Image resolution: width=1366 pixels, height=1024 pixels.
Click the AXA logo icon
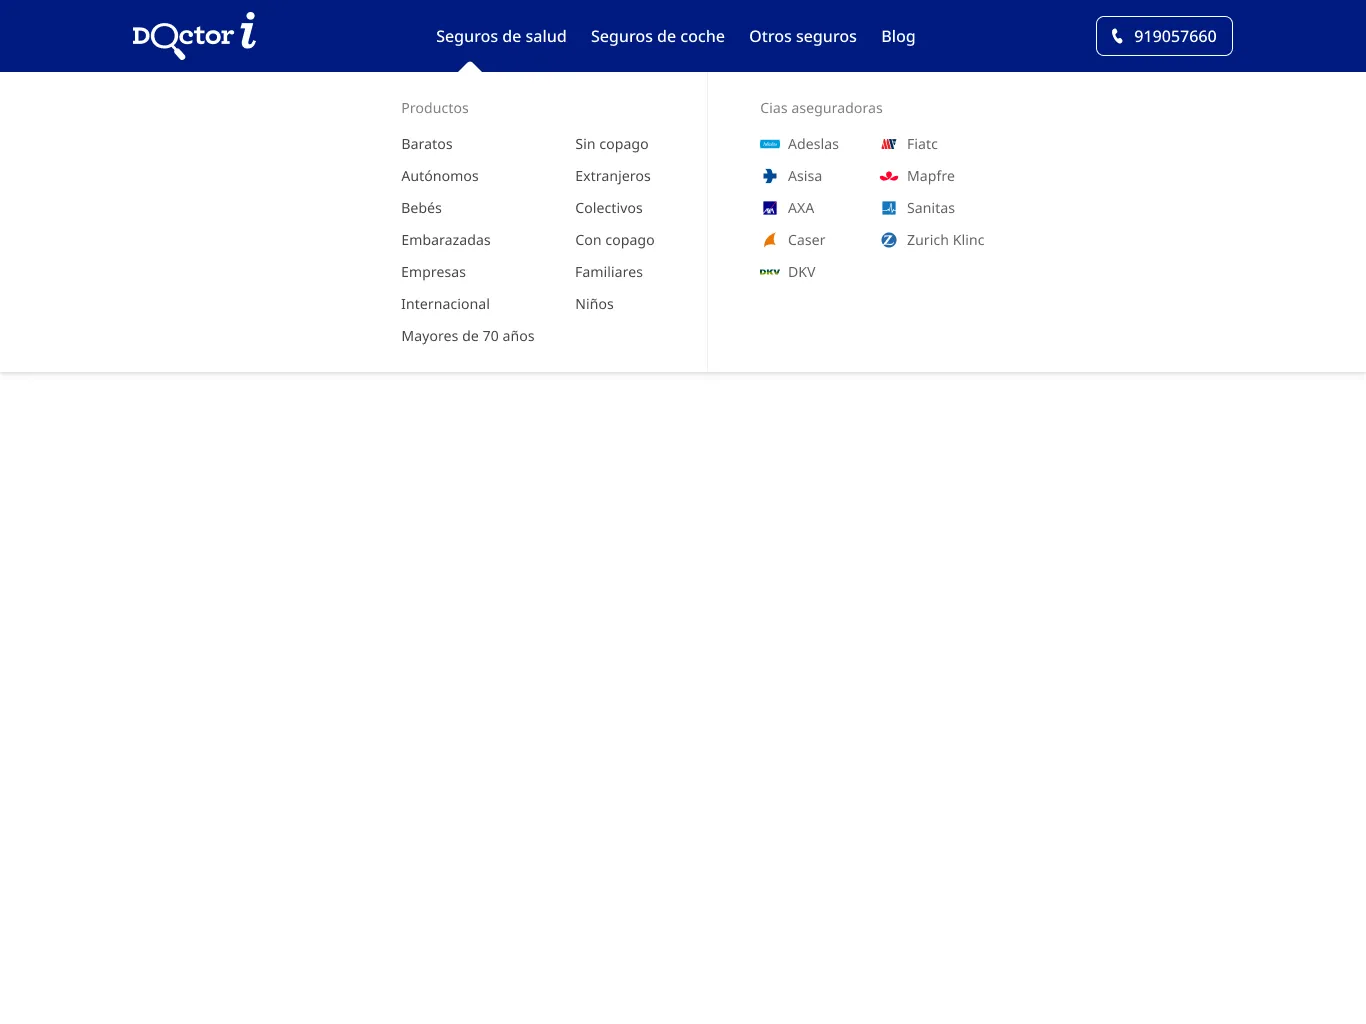[770, 208]
